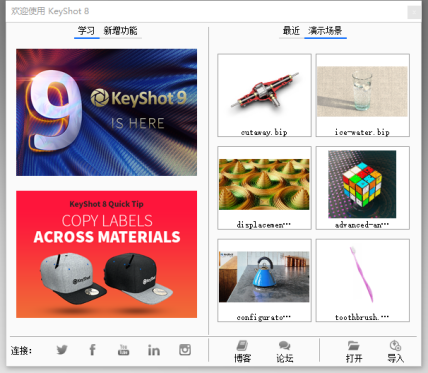Open the toothbrush demo scene
Screen dimensions: 428x373
[x=363, y=280]
